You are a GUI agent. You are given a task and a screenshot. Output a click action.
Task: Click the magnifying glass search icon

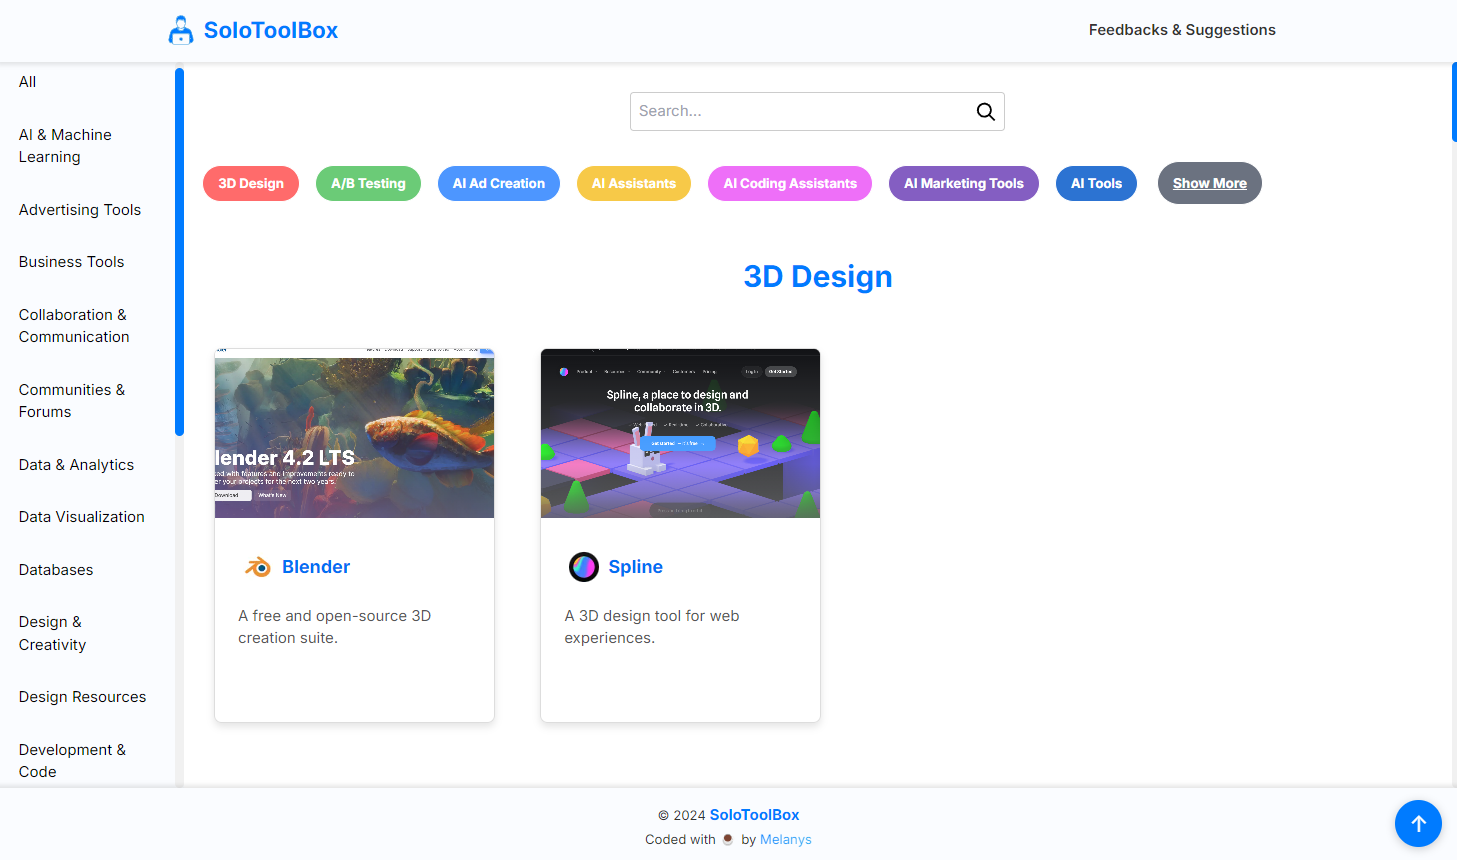click(x=985, y=112)
